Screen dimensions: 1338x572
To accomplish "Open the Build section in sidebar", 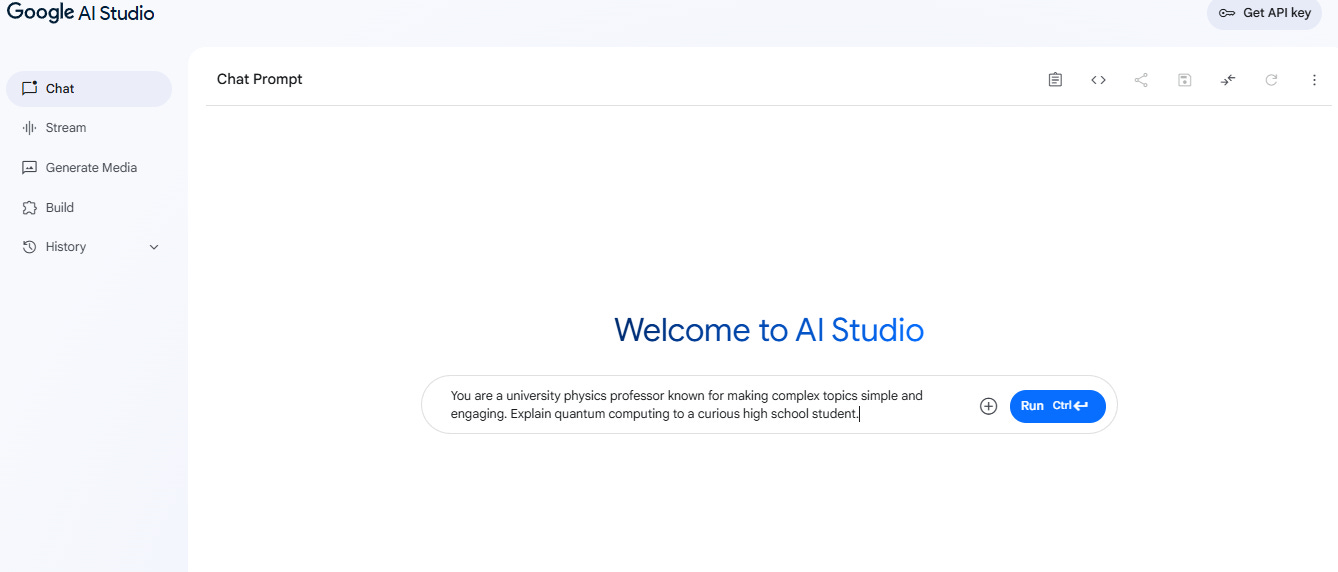I will (89, 208).
